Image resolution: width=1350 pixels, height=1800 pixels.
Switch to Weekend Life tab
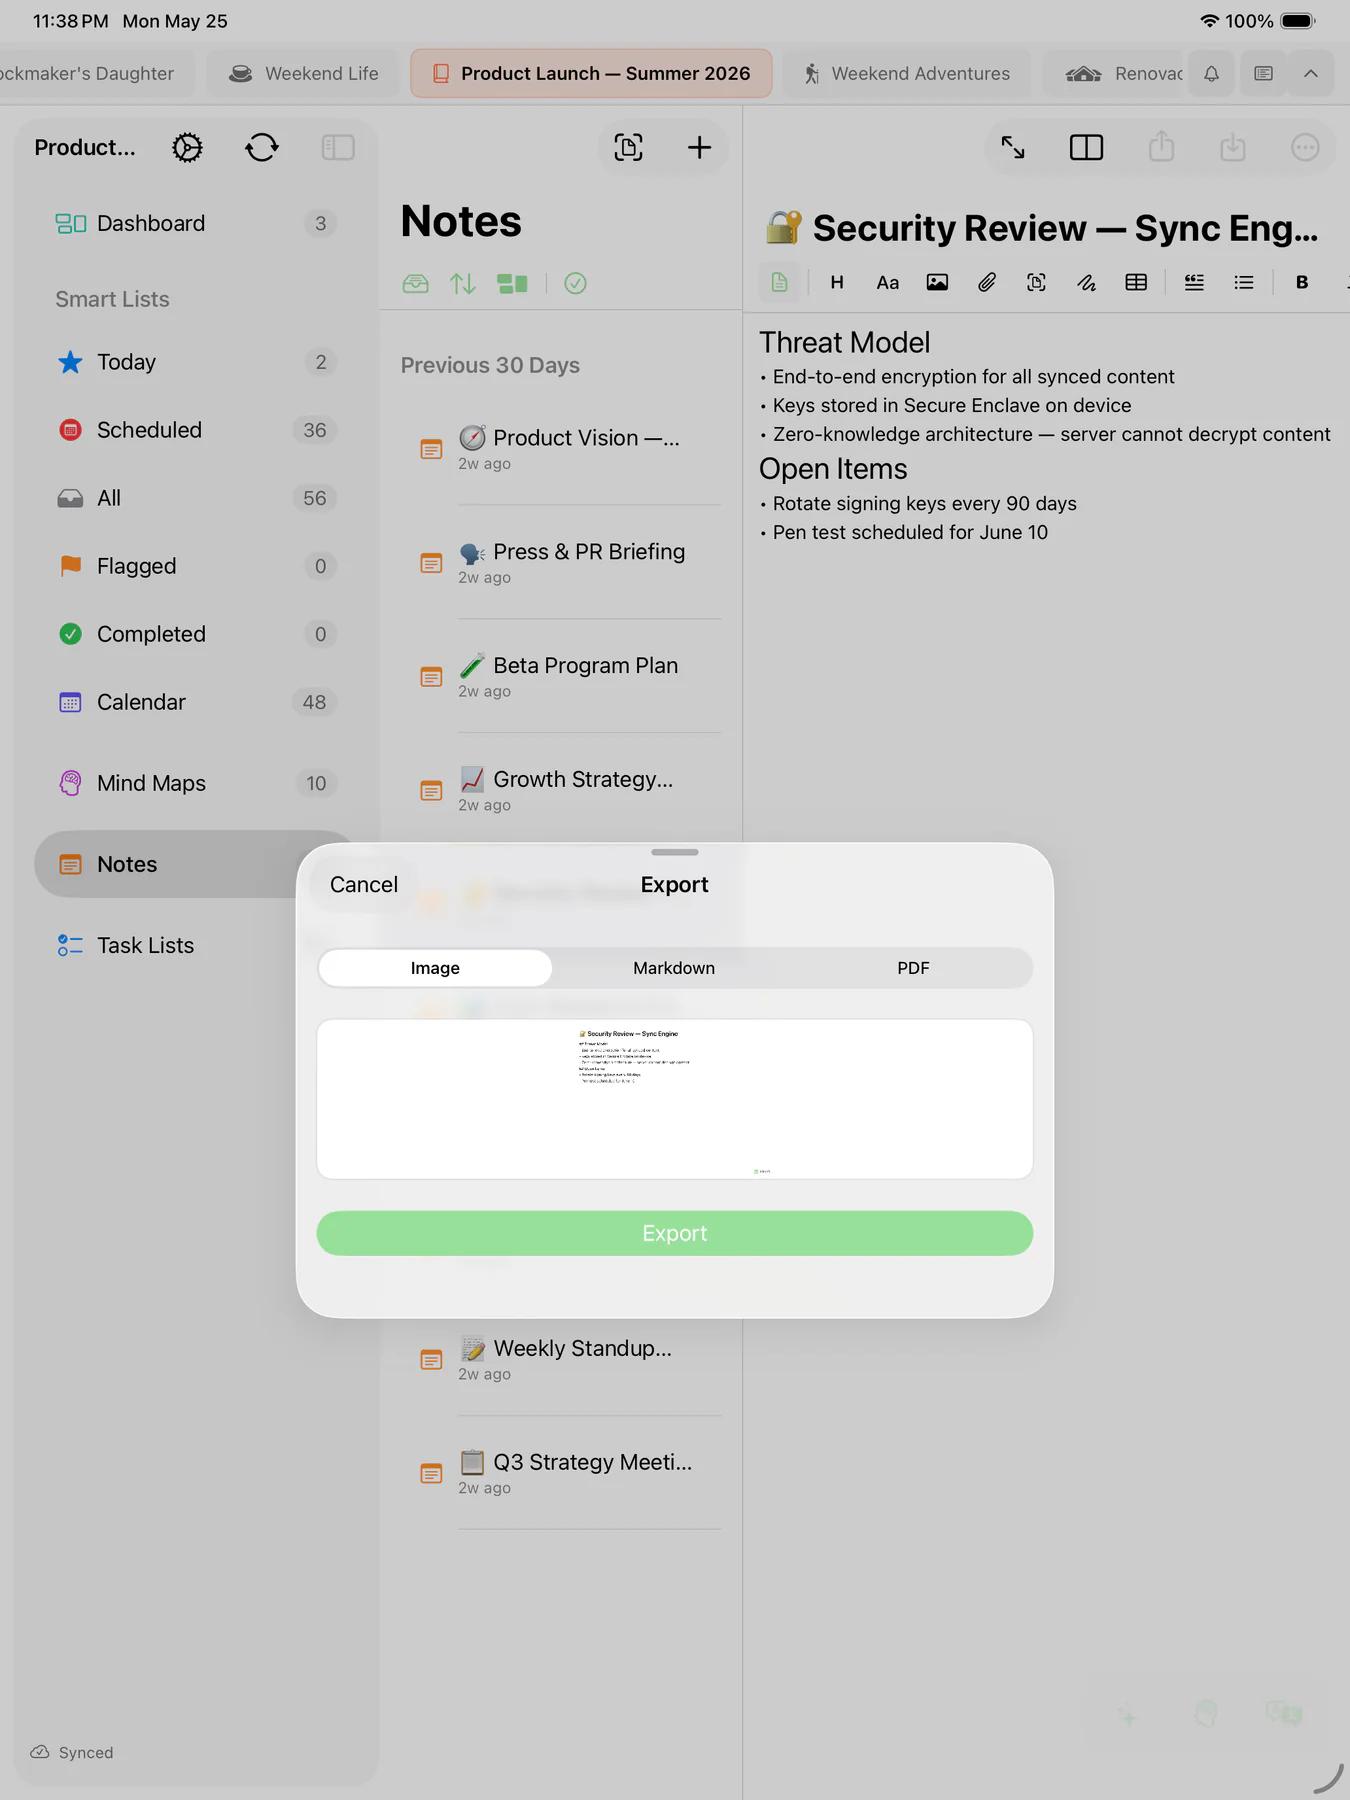(303, 74)
